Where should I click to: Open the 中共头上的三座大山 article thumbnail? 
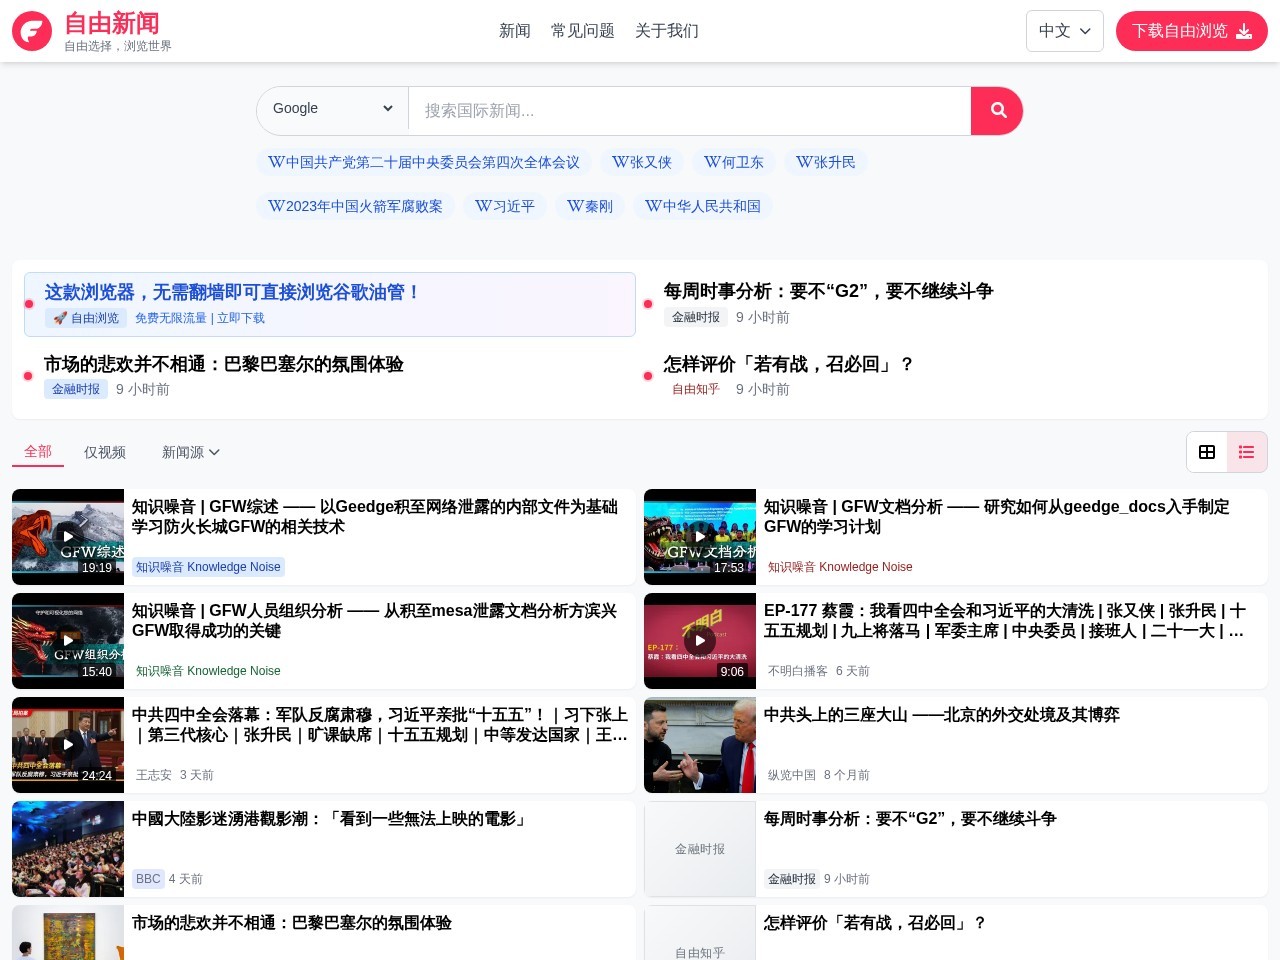click(x=700, y=745)
